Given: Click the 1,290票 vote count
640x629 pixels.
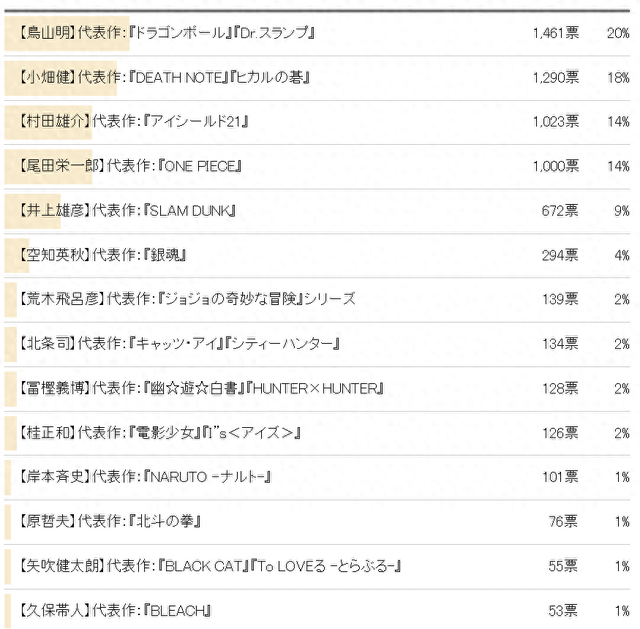Looking at the screenshot, I should tap(554, 77).
